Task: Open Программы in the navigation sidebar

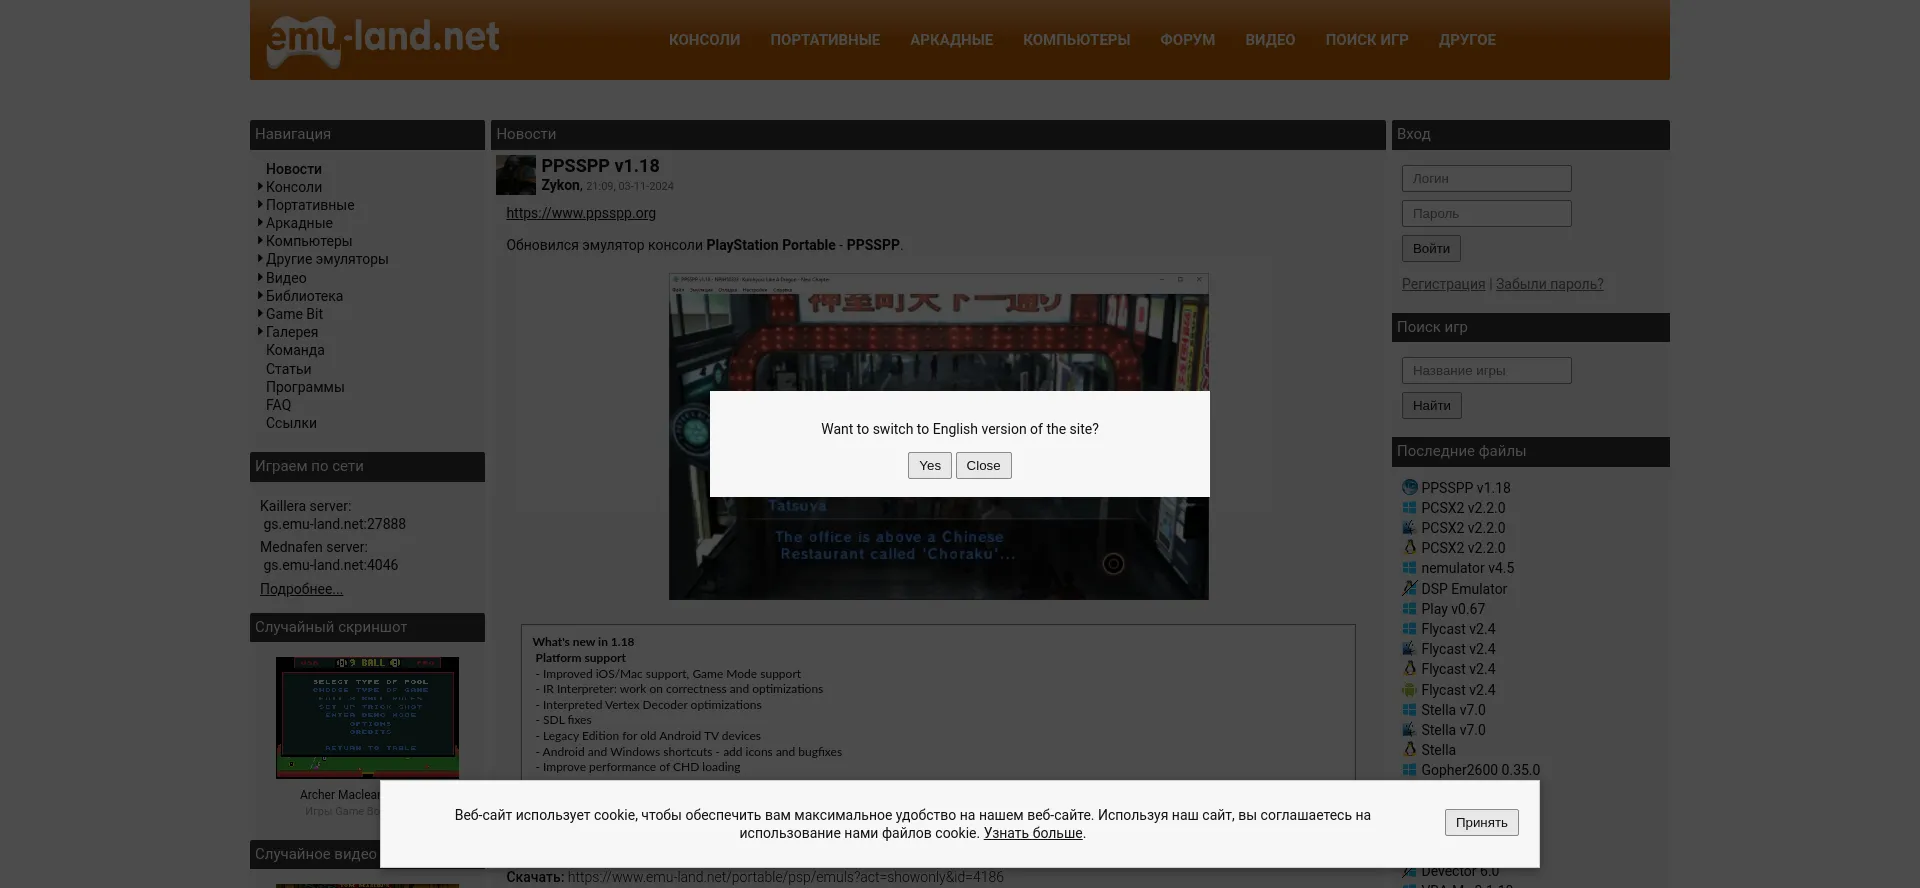Action: coord(305,387)
